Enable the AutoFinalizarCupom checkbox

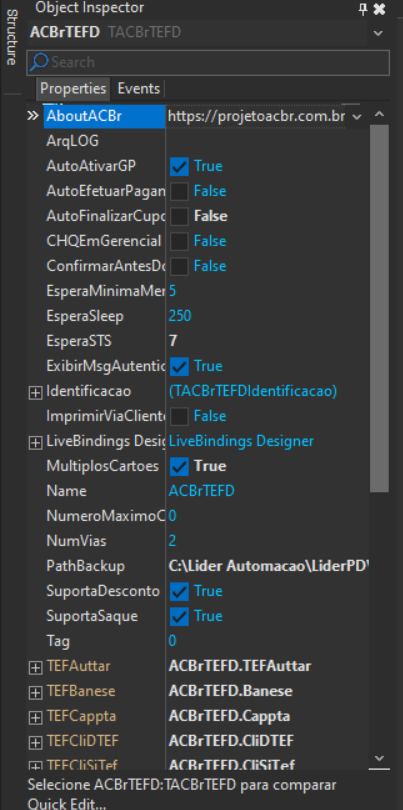(179, 216)
